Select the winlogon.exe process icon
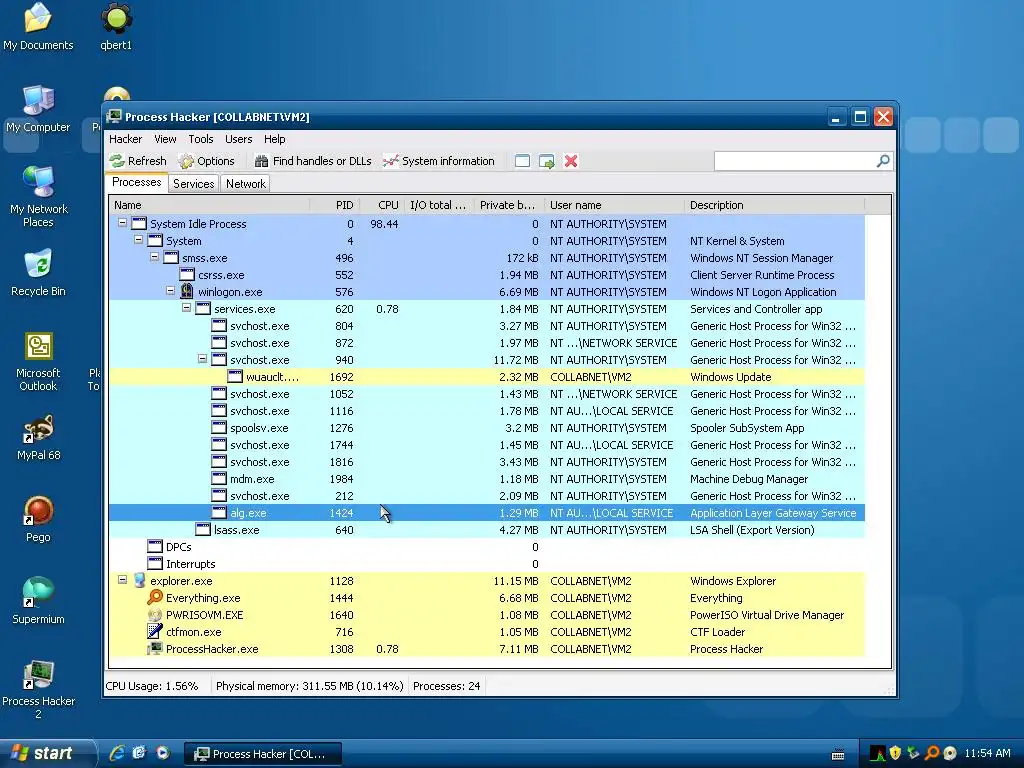 (x=187, y=291)
